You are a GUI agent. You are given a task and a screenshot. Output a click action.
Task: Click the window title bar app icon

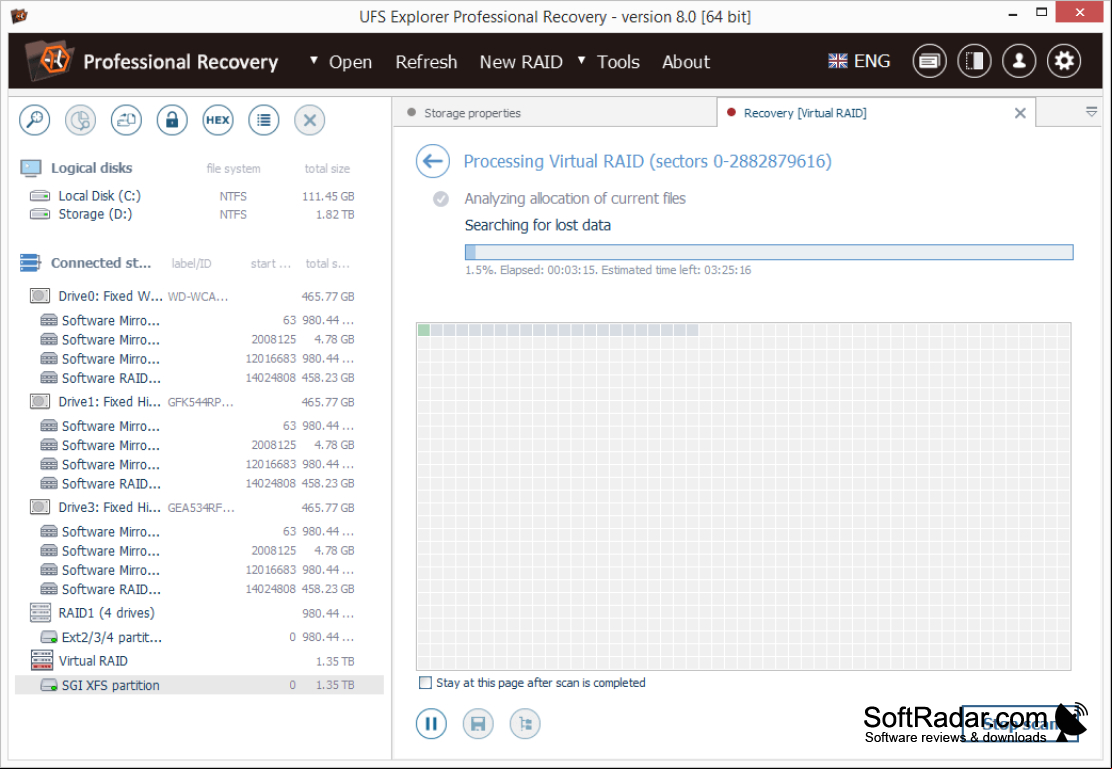(x=19, y=14)
